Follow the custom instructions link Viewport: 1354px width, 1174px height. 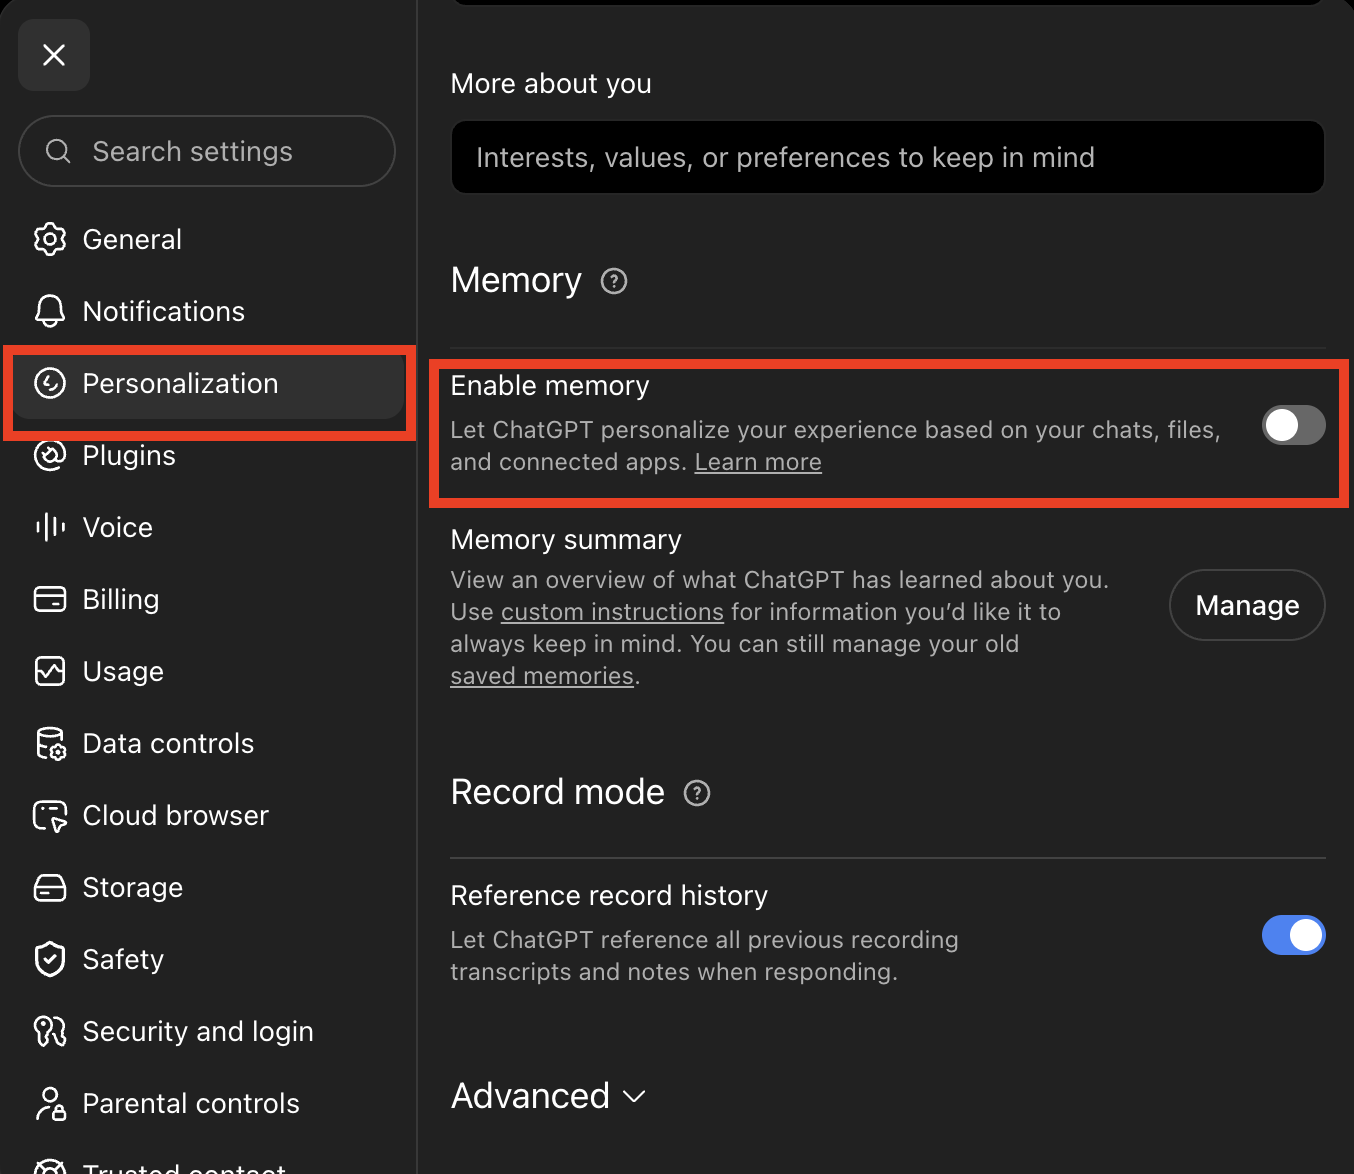(612, 612)
